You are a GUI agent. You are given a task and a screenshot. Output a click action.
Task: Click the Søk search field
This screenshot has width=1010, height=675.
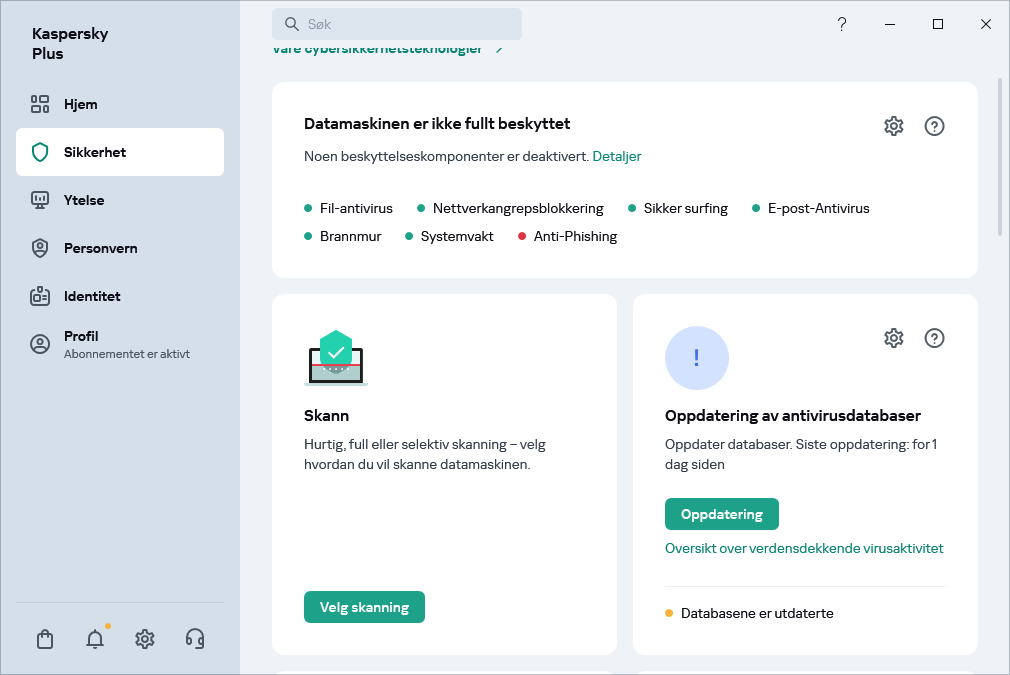[x=397, y=24]
